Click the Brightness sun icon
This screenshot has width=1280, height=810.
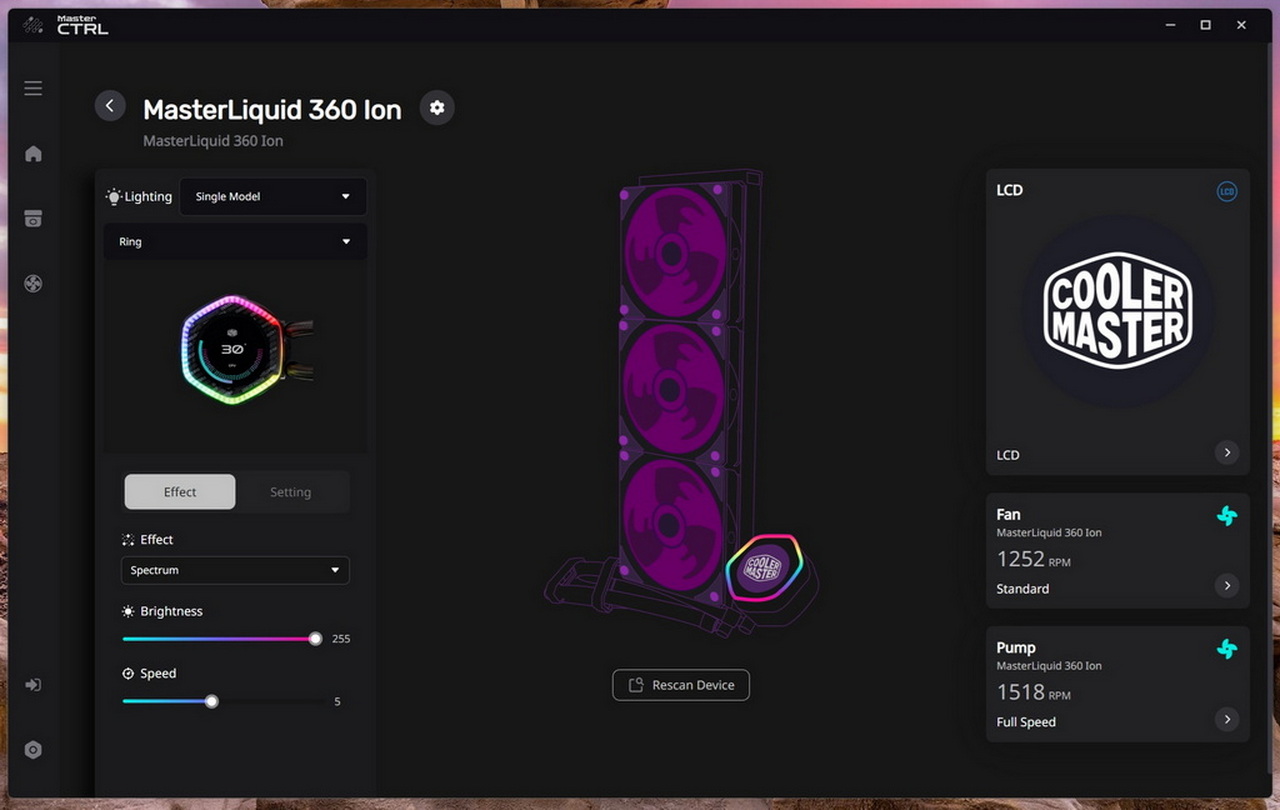tap(128, 611)
